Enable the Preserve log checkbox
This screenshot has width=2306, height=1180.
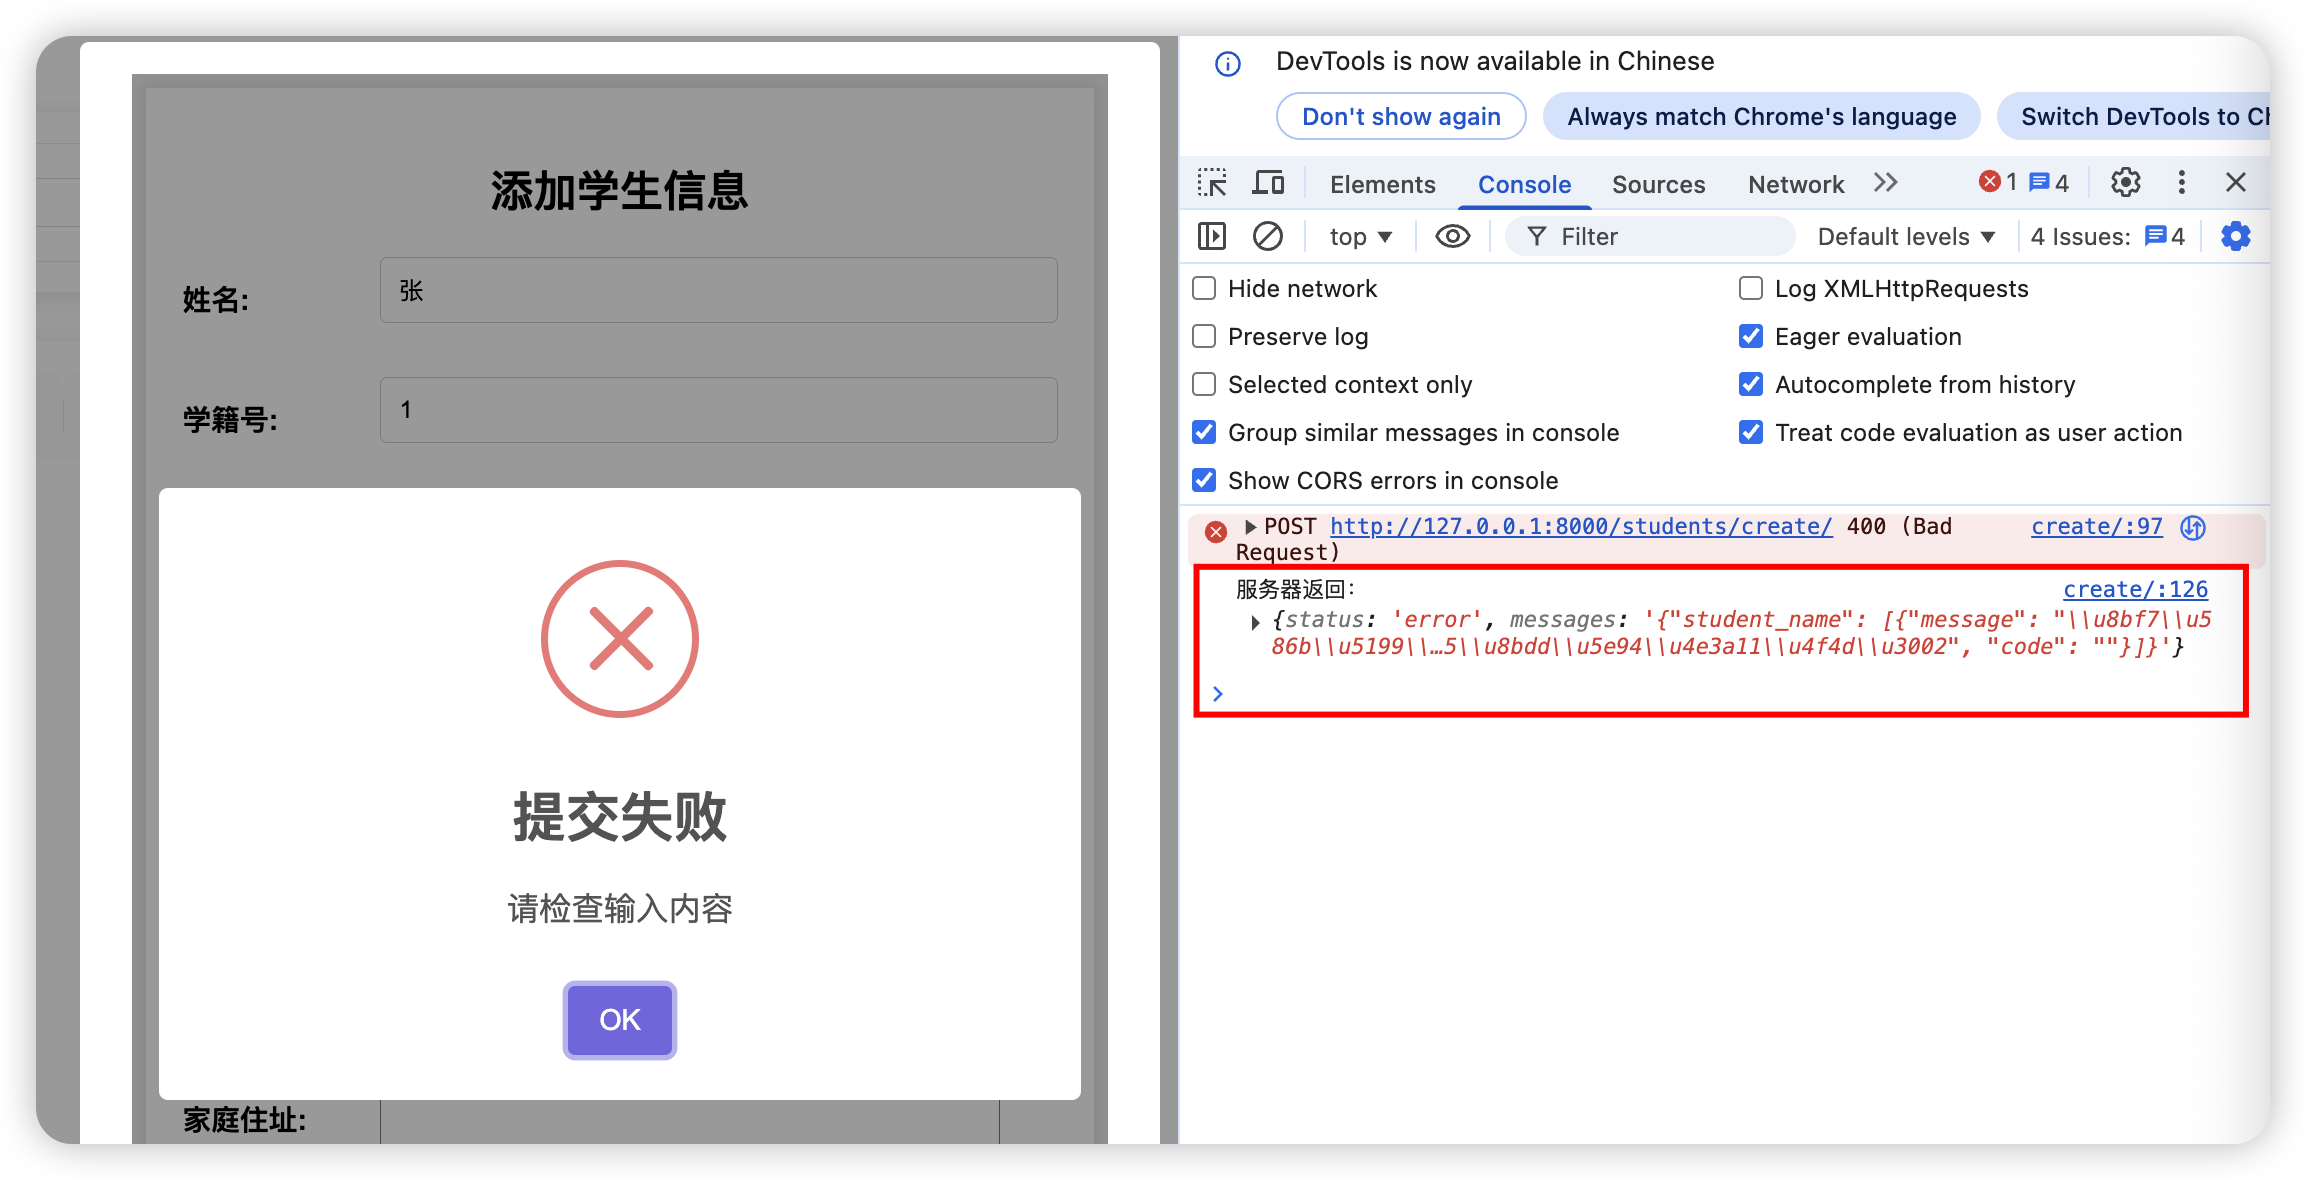pyautogui.click(x=1204, y=336)
